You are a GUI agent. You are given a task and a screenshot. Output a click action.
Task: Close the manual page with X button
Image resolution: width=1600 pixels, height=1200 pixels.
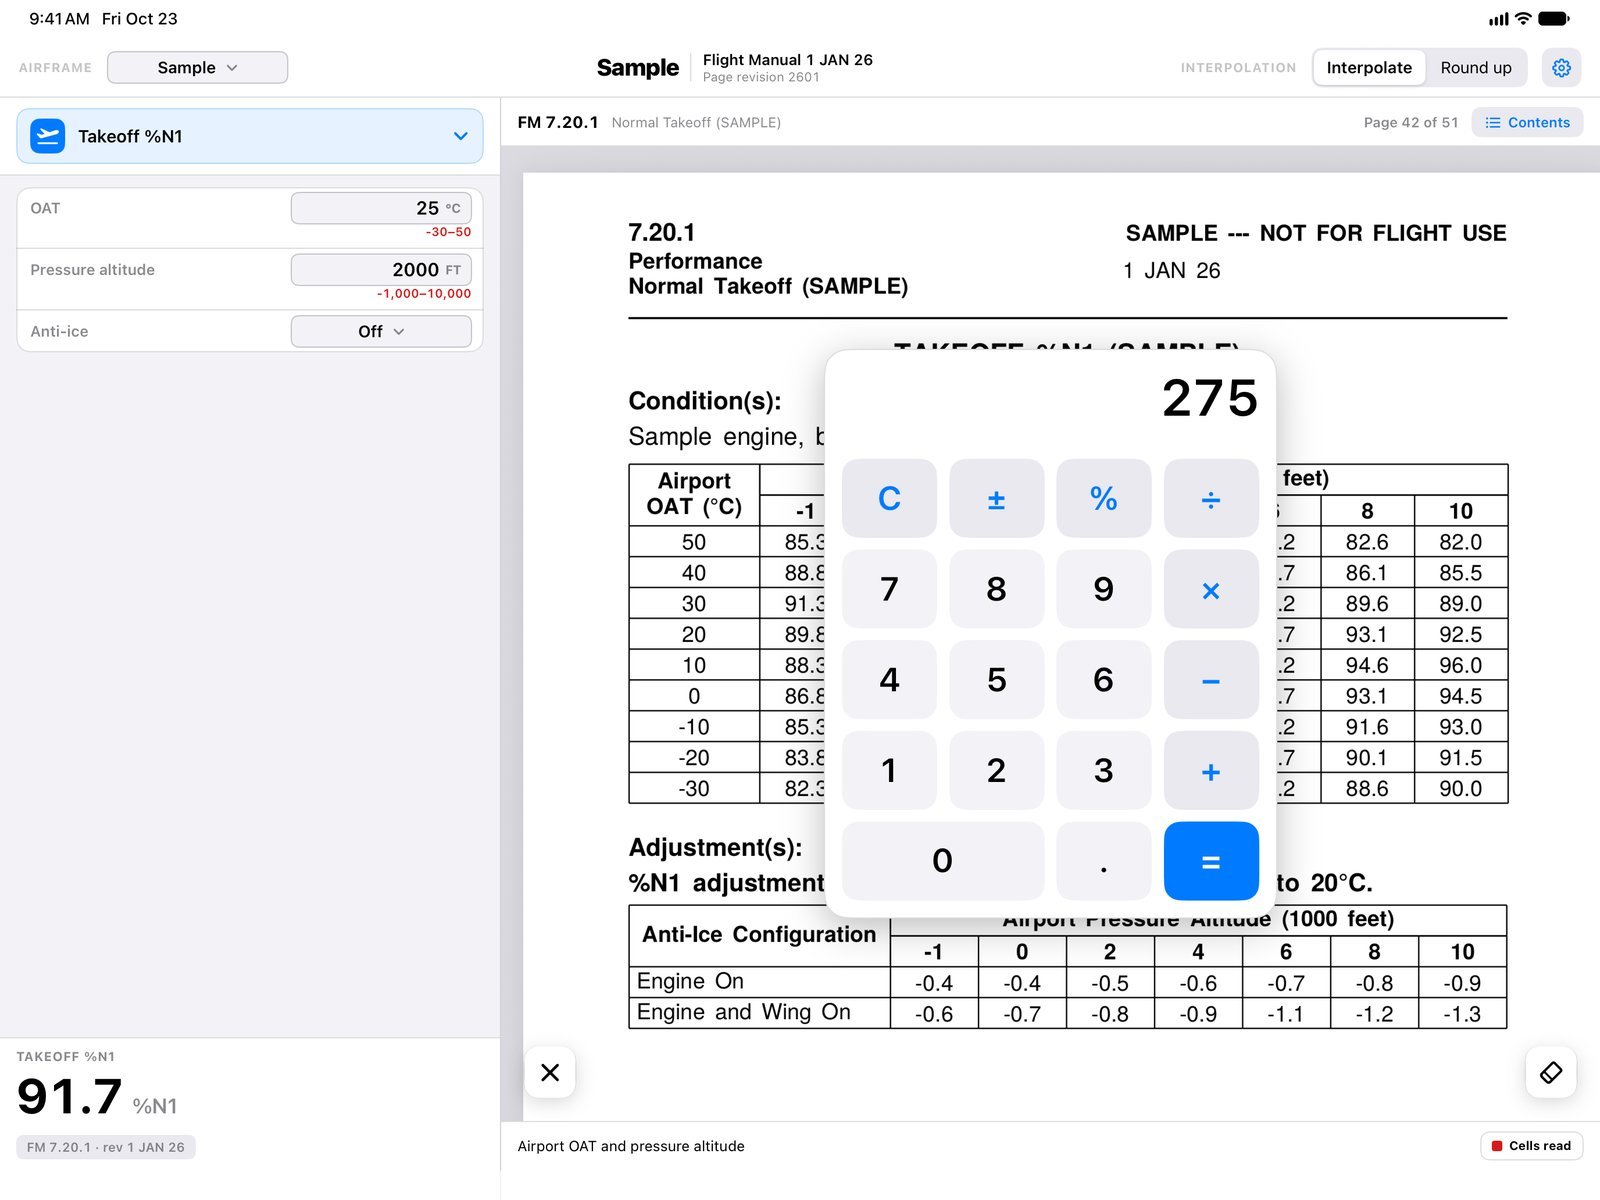550,1072
